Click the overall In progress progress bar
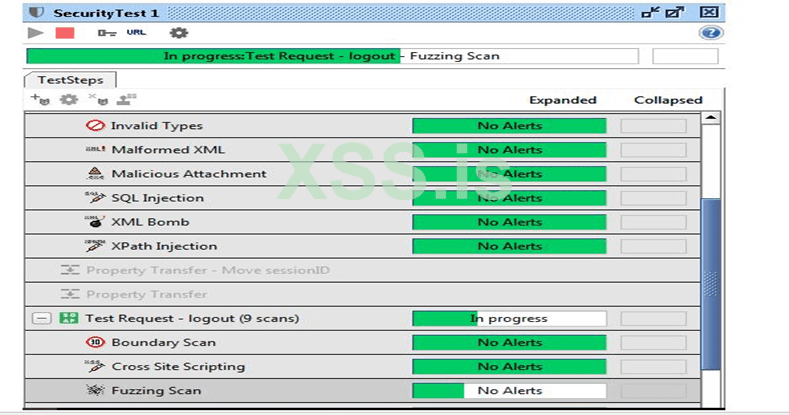This screenshot has width=789, height=415. 332,56
